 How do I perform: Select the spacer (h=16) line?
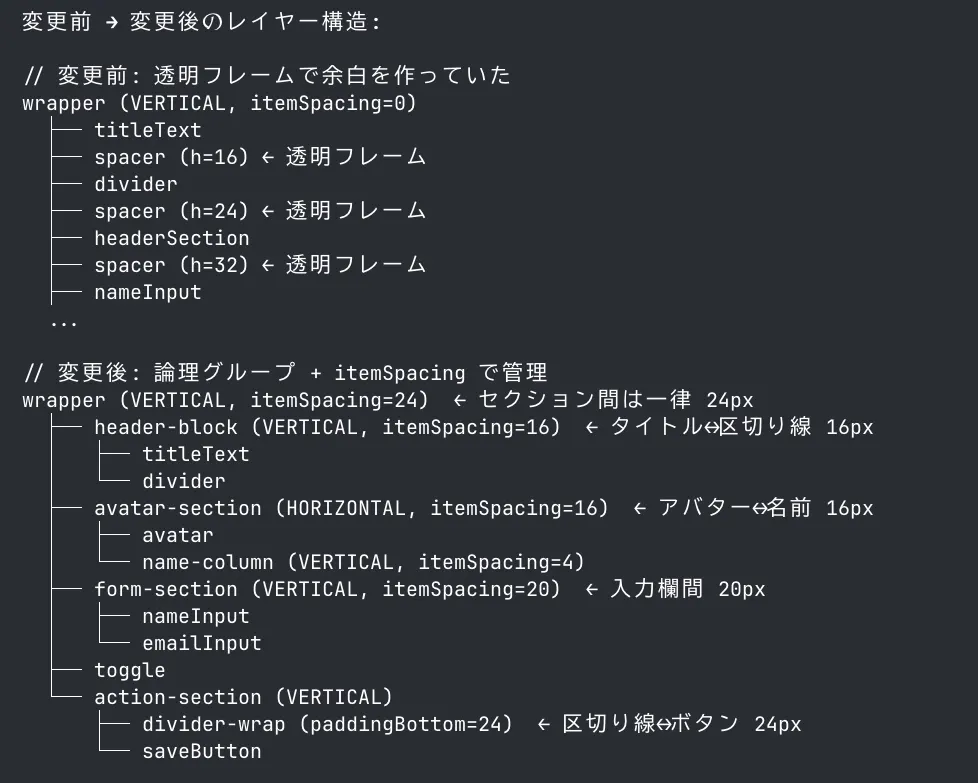pos(260,157)
